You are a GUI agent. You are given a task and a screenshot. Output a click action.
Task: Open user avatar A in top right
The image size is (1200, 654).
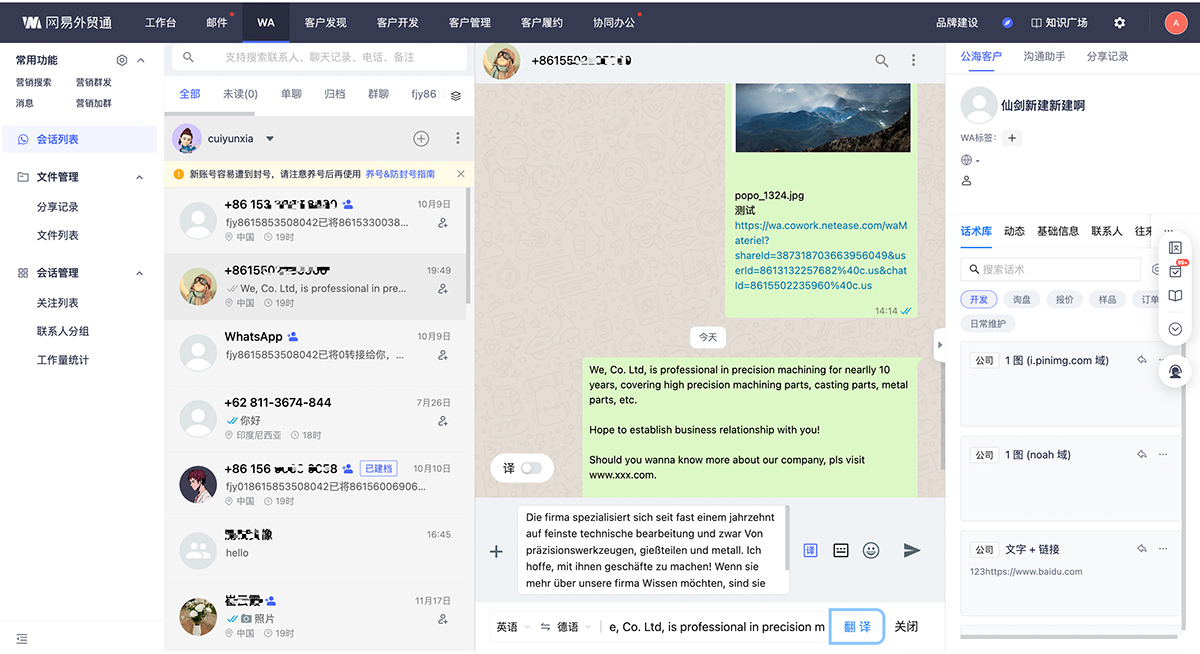click(1176, 22)
